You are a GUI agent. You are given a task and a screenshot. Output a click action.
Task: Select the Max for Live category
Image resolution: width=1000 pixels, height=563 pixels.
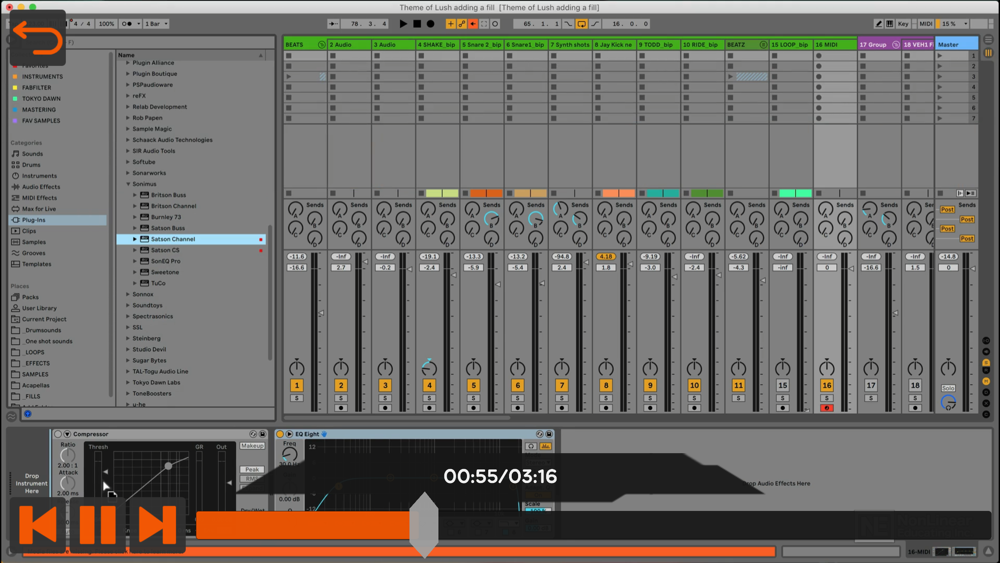(x=39, y=208)
